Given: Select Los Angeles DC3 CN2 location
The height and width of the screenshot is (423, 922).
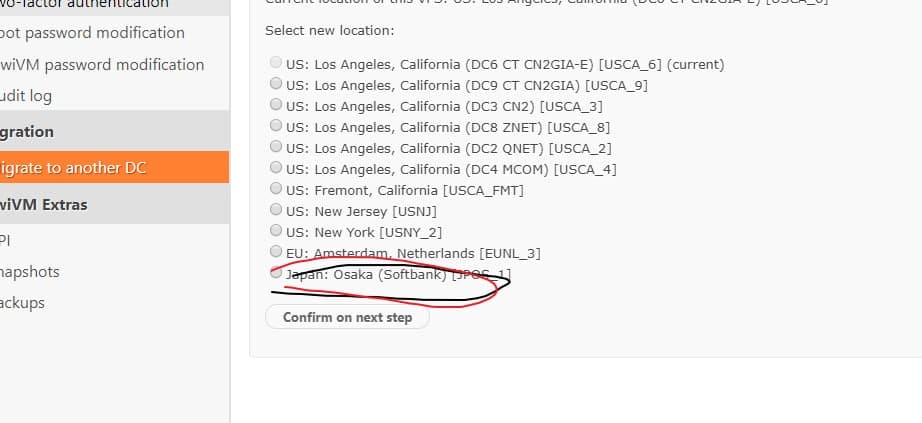Looking at the screenshot, I should pyautogui.click(x=276, y=106).
